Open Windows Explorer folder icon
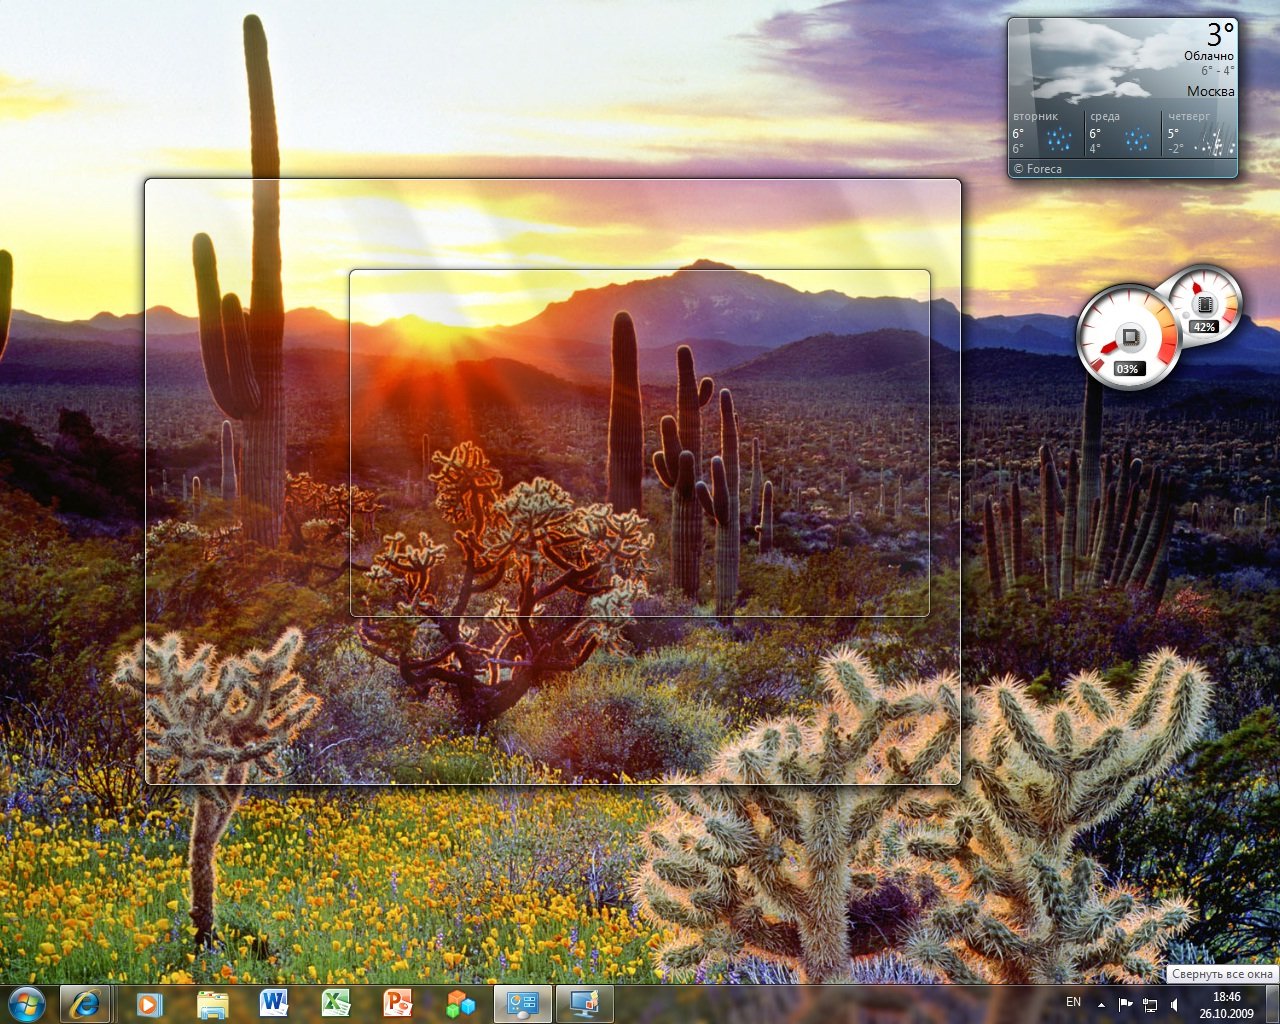The image size is (1280, 1024). click(213, 1003)
